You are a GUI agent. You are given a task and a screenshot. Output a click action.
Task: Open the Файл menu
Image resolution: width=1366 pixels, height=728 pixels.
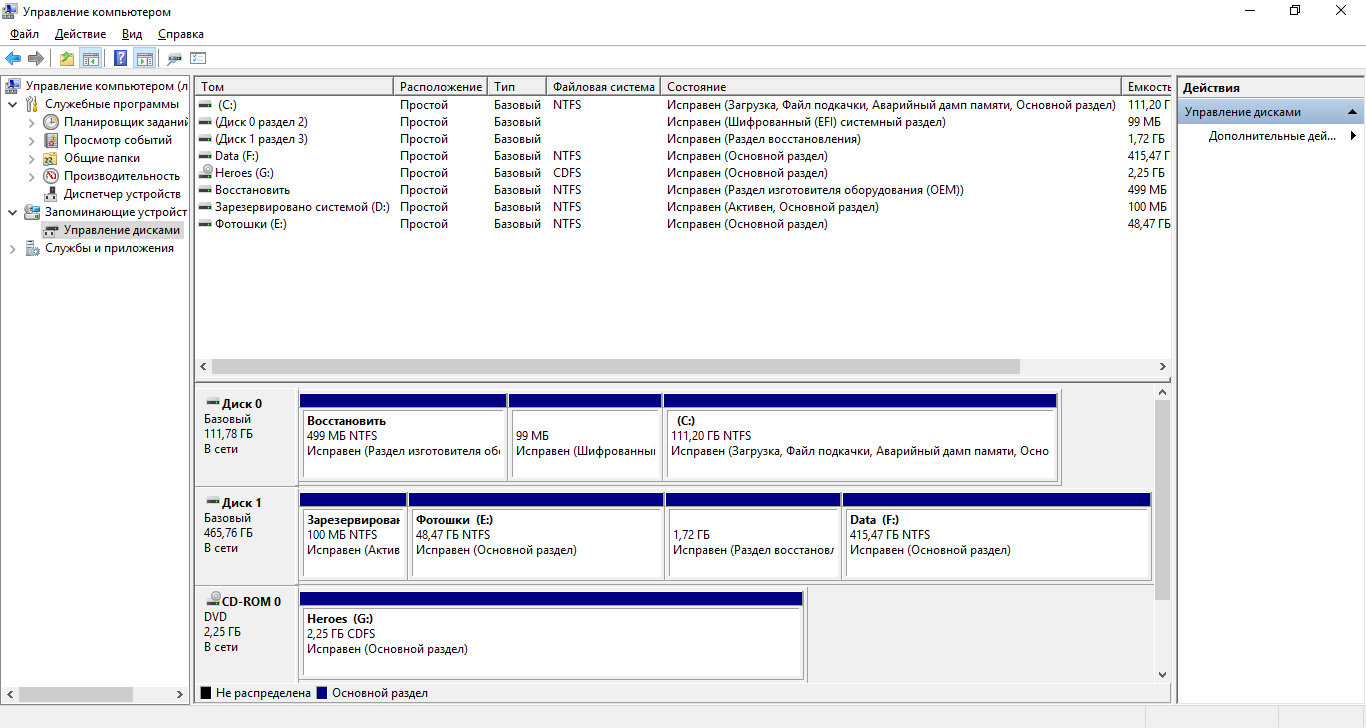[25, 34]
